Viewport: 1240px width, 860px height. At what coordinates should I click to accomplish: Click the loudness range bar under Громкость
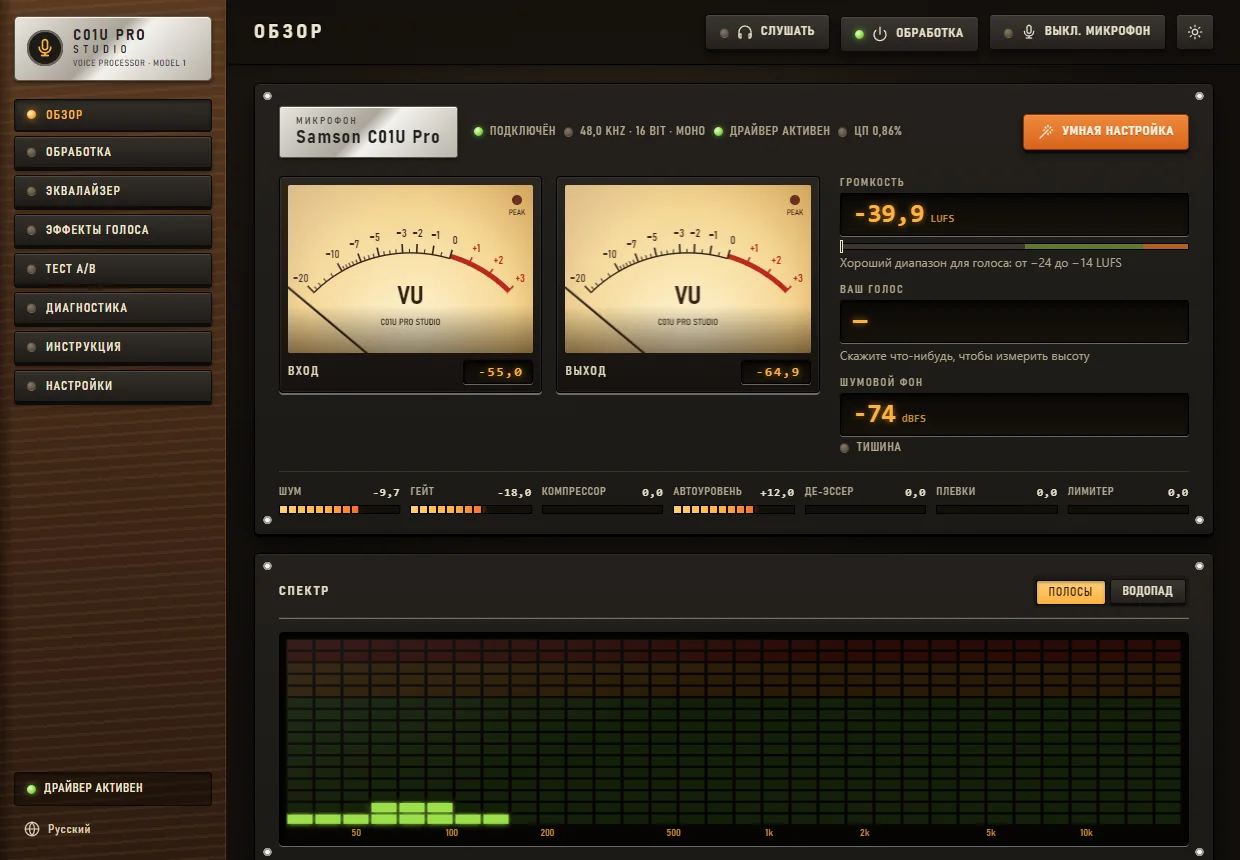1014,246
